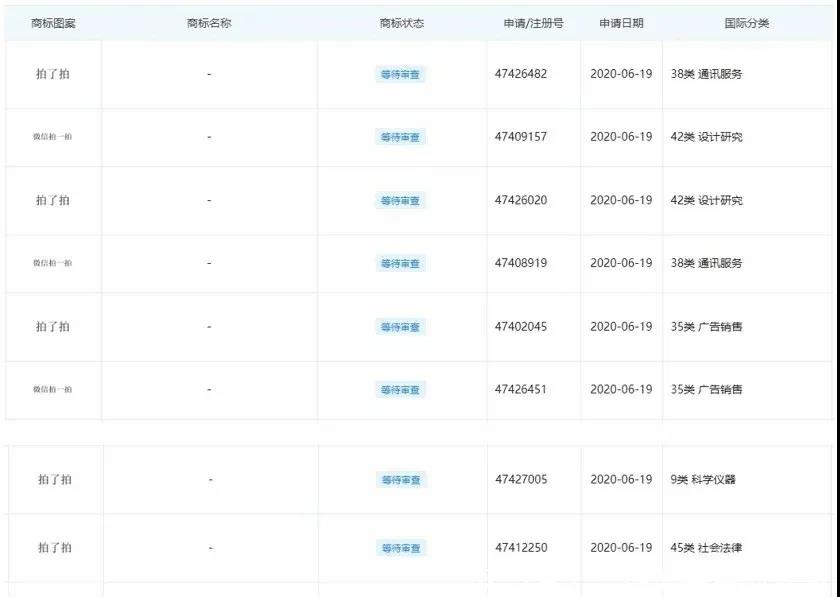Click 38类 通讯服务 in row 47426482
The height and width of the screenshot is (597, 840).
pyautogui.click(x=707, y=74)
